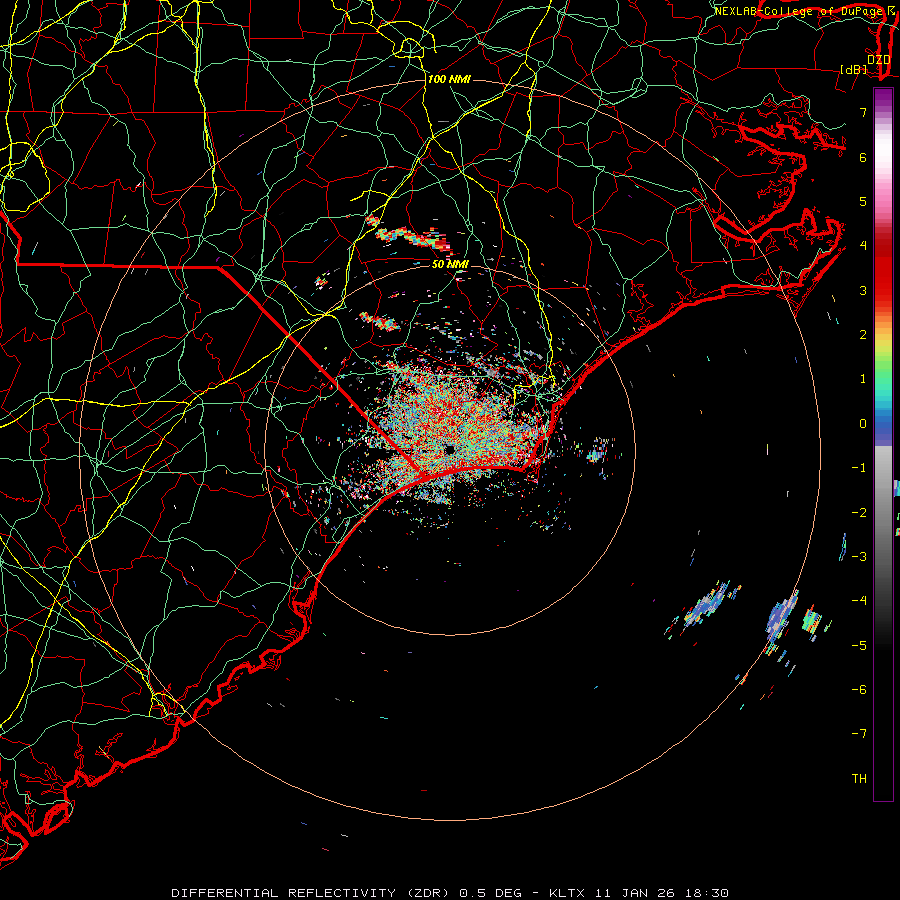Image resolution: width=900 pixels, height=900 pixels.
Task: Click the 2 value on color scale
Action: click(863, 335)
